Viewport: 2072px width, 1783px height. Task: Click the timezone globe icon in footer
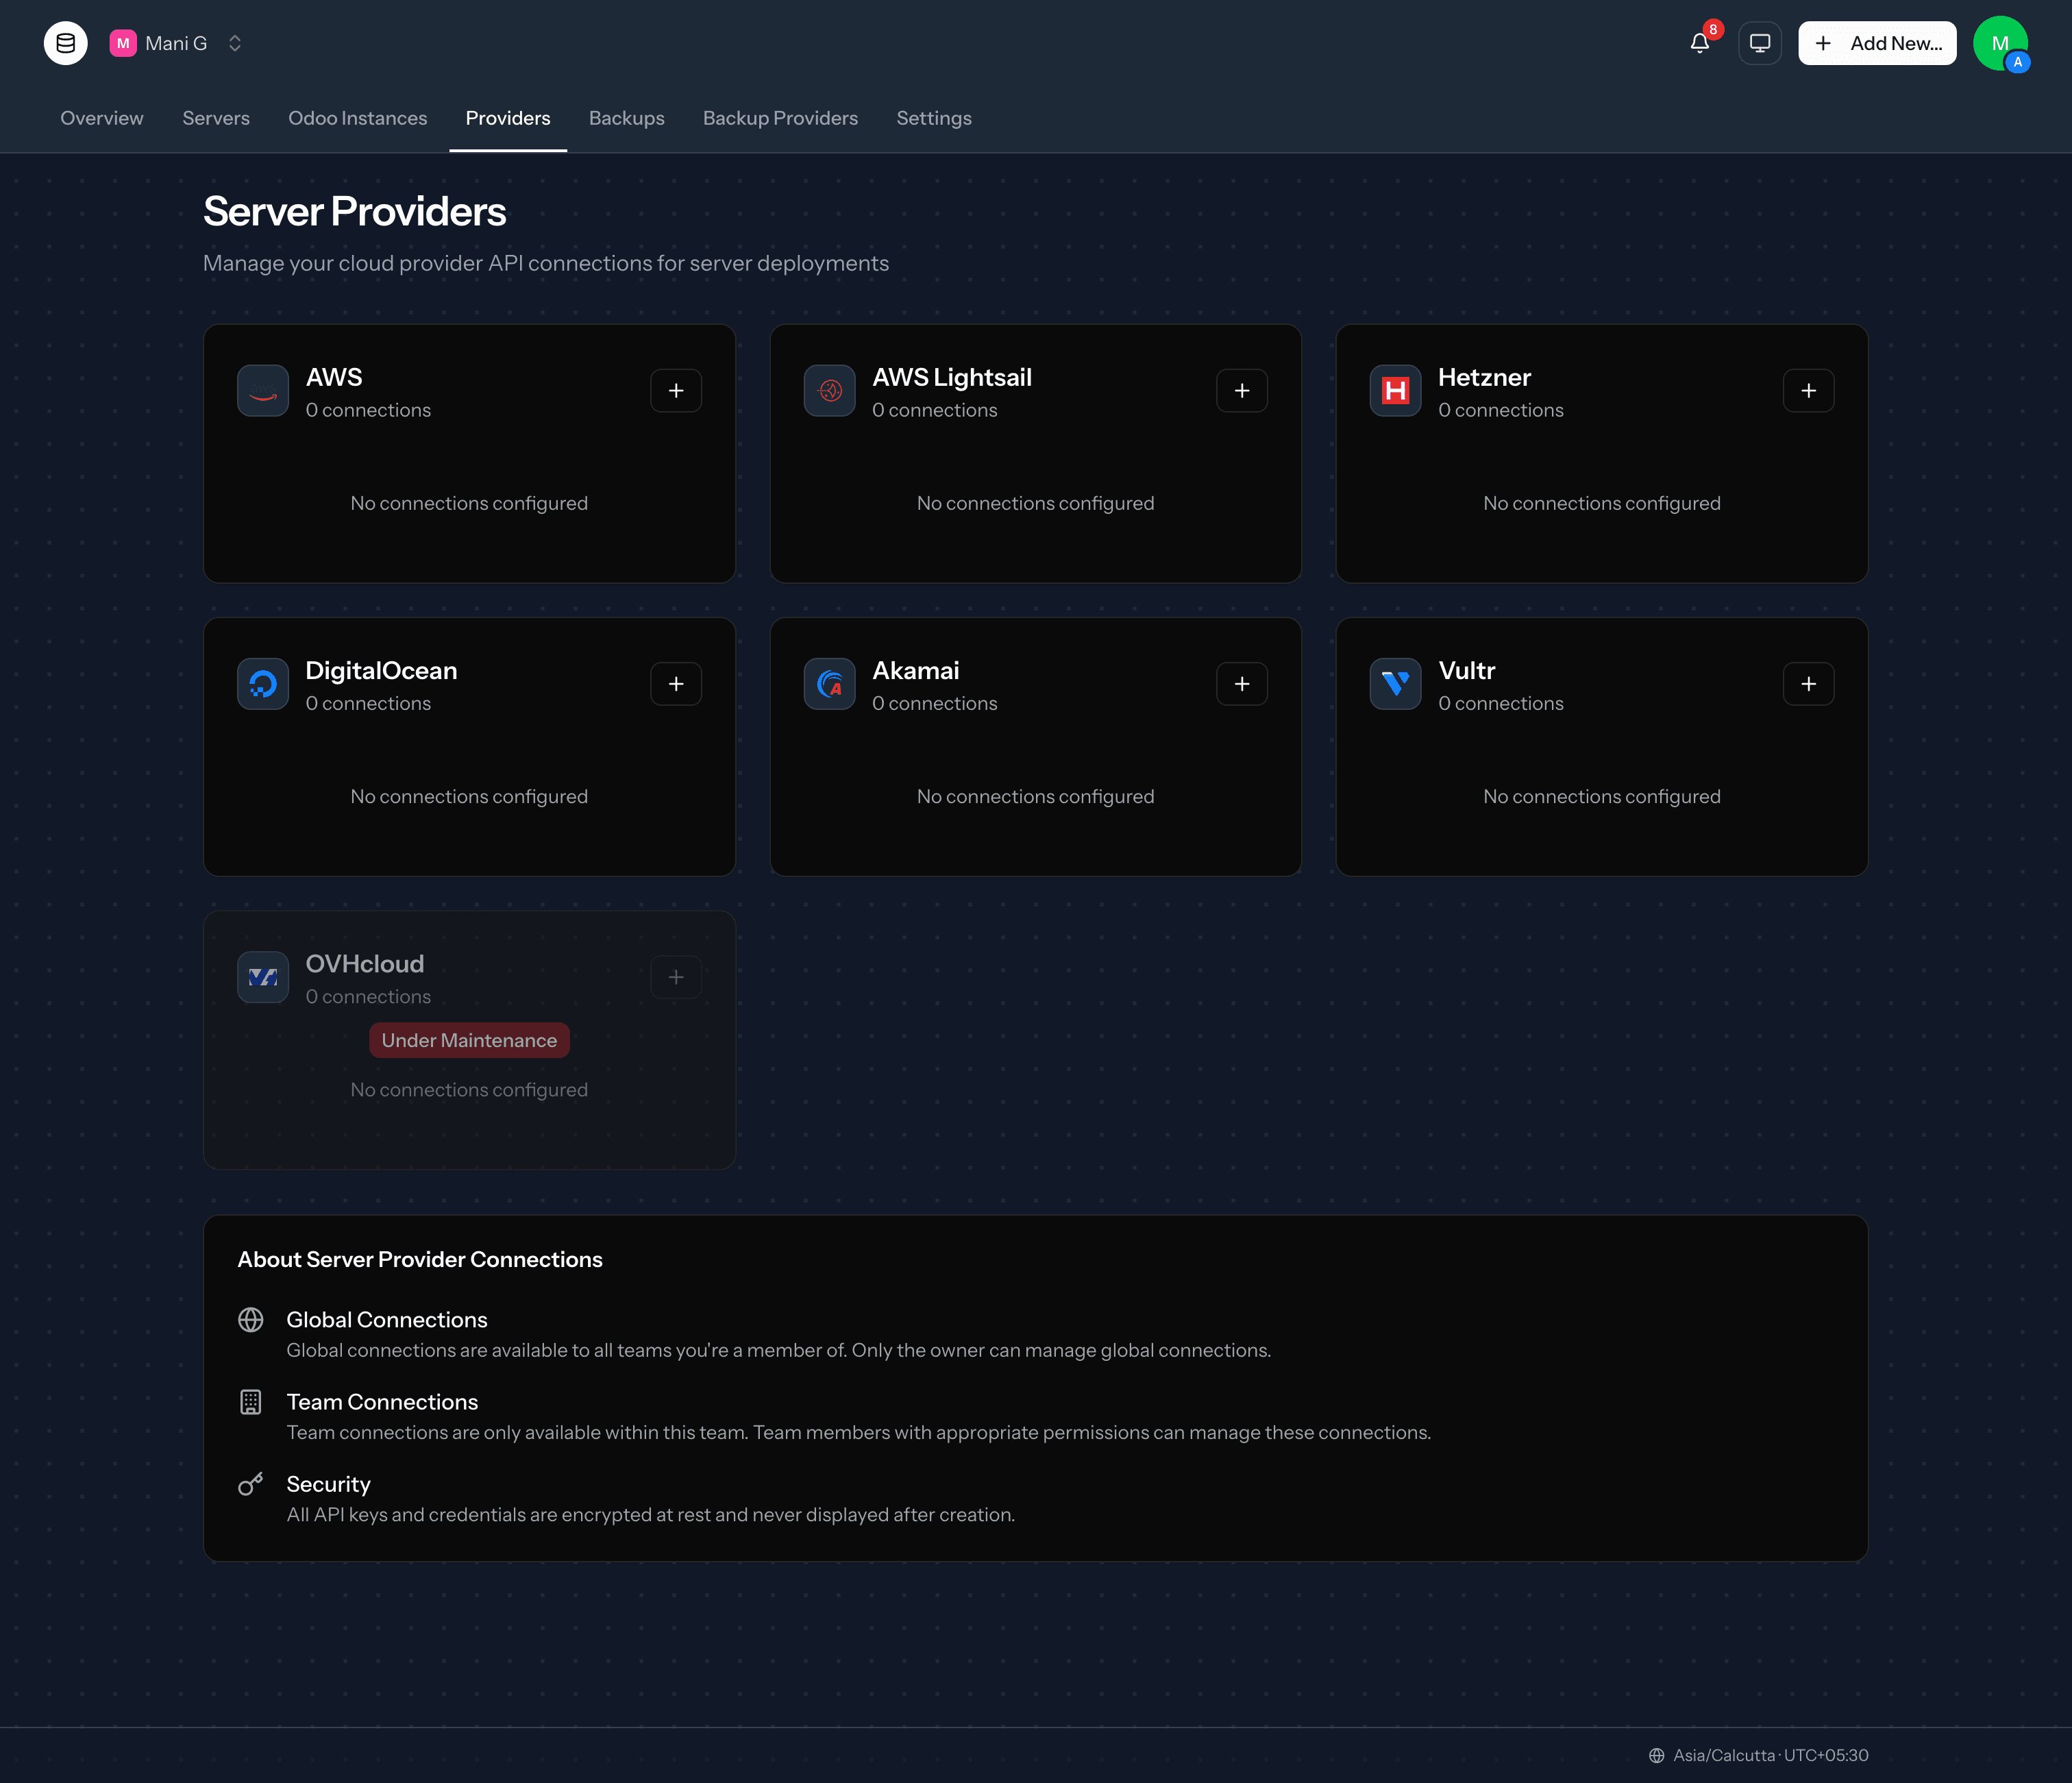pyautogui.click(x=1657, y=1755)
